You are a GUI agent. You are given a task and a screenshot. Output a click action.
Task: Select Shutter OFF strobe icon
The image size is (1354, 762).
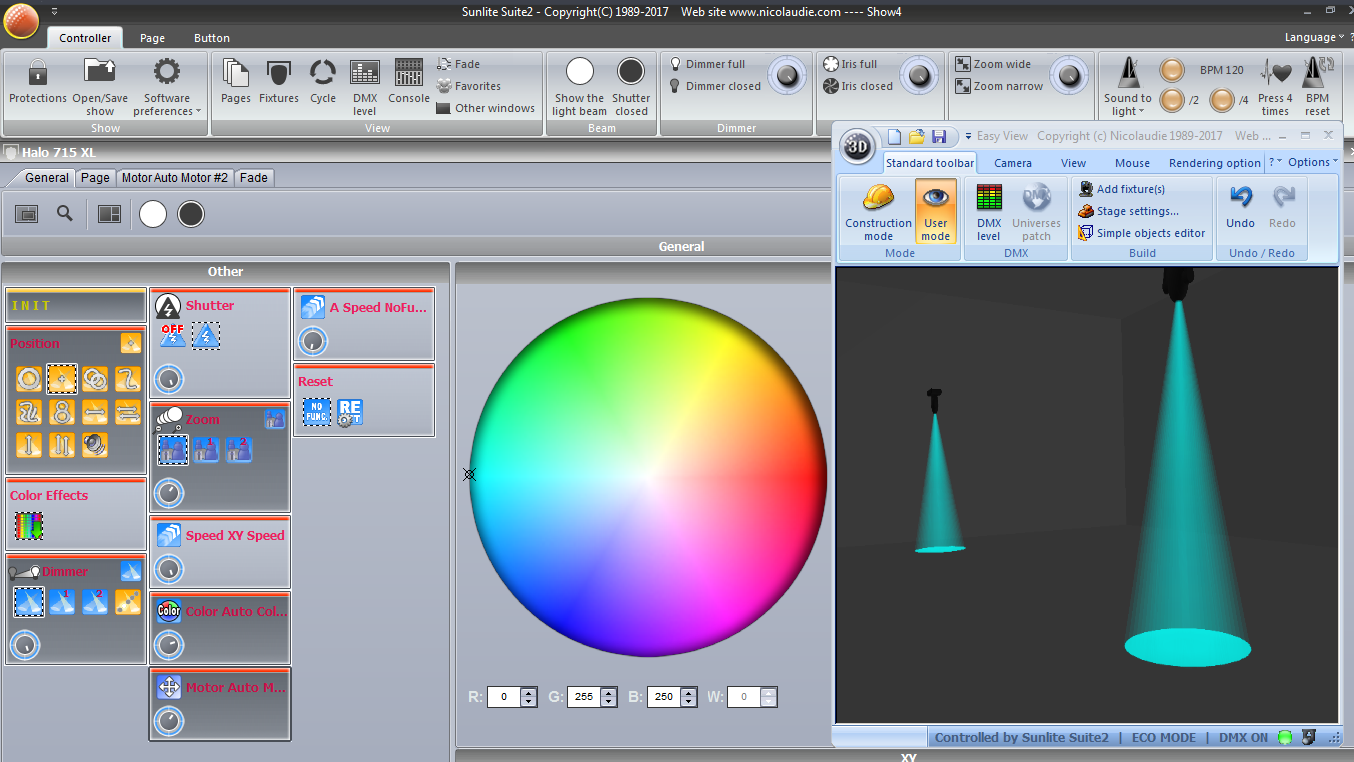tap(172, 335)
